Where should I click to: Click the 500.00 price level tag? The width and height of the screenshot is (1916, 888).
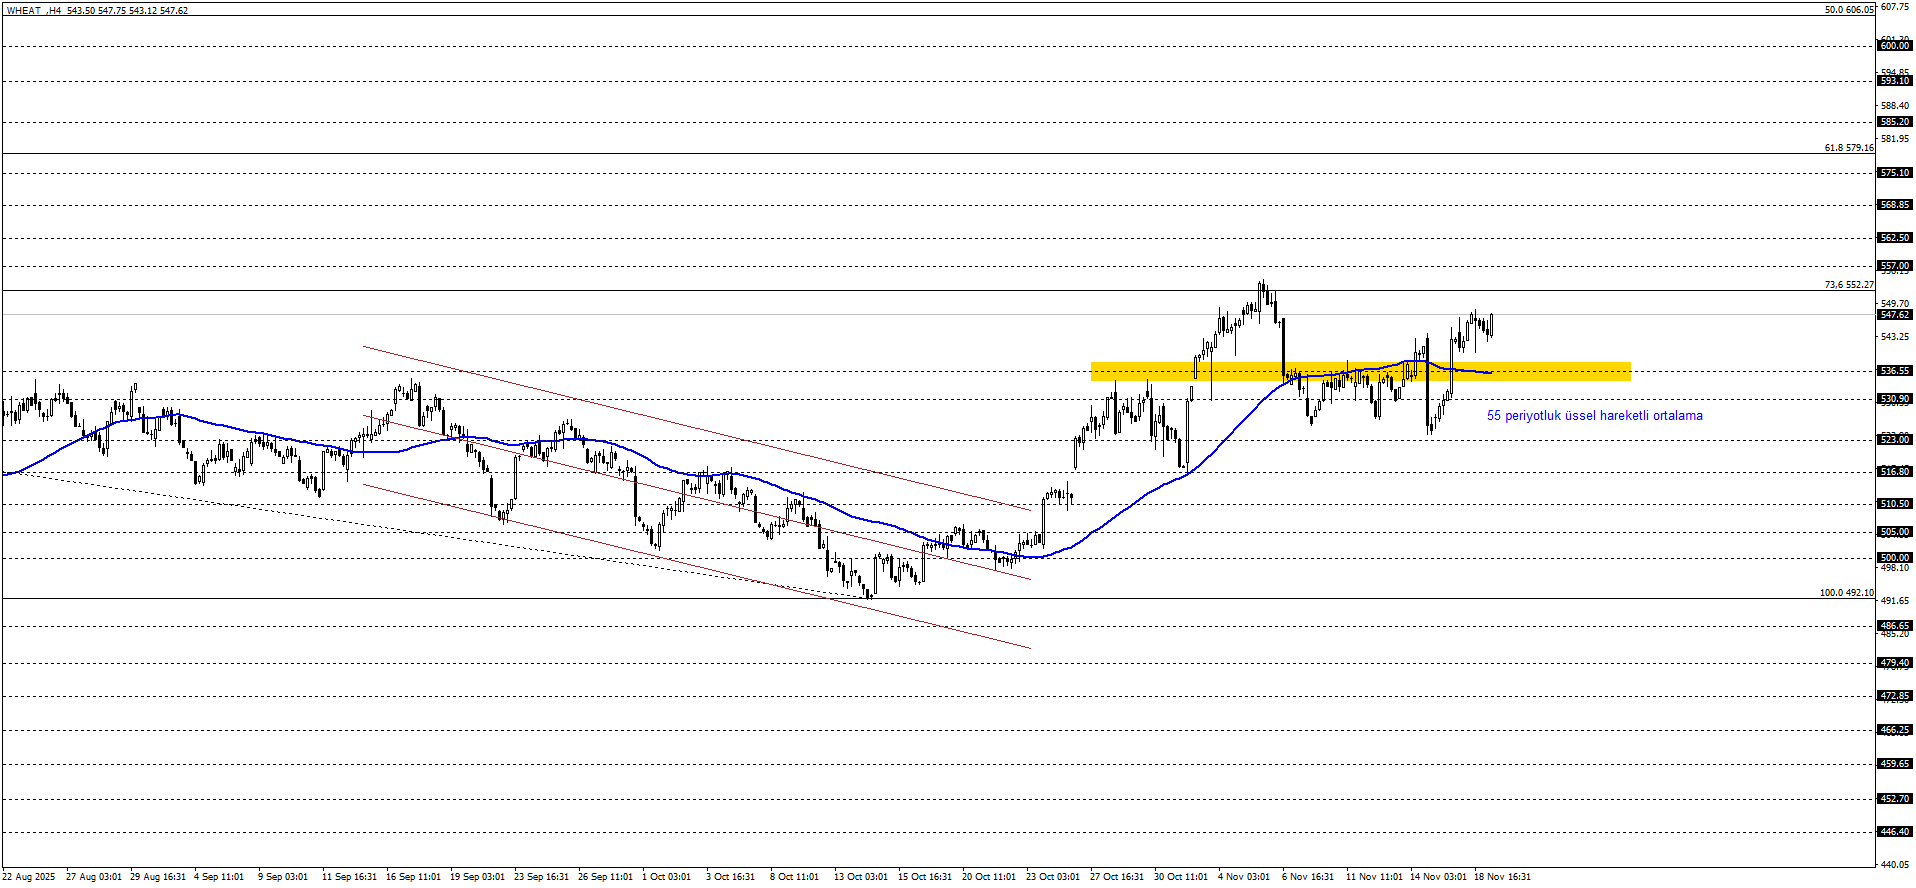pyautogui.click(x=1894, y=558)
